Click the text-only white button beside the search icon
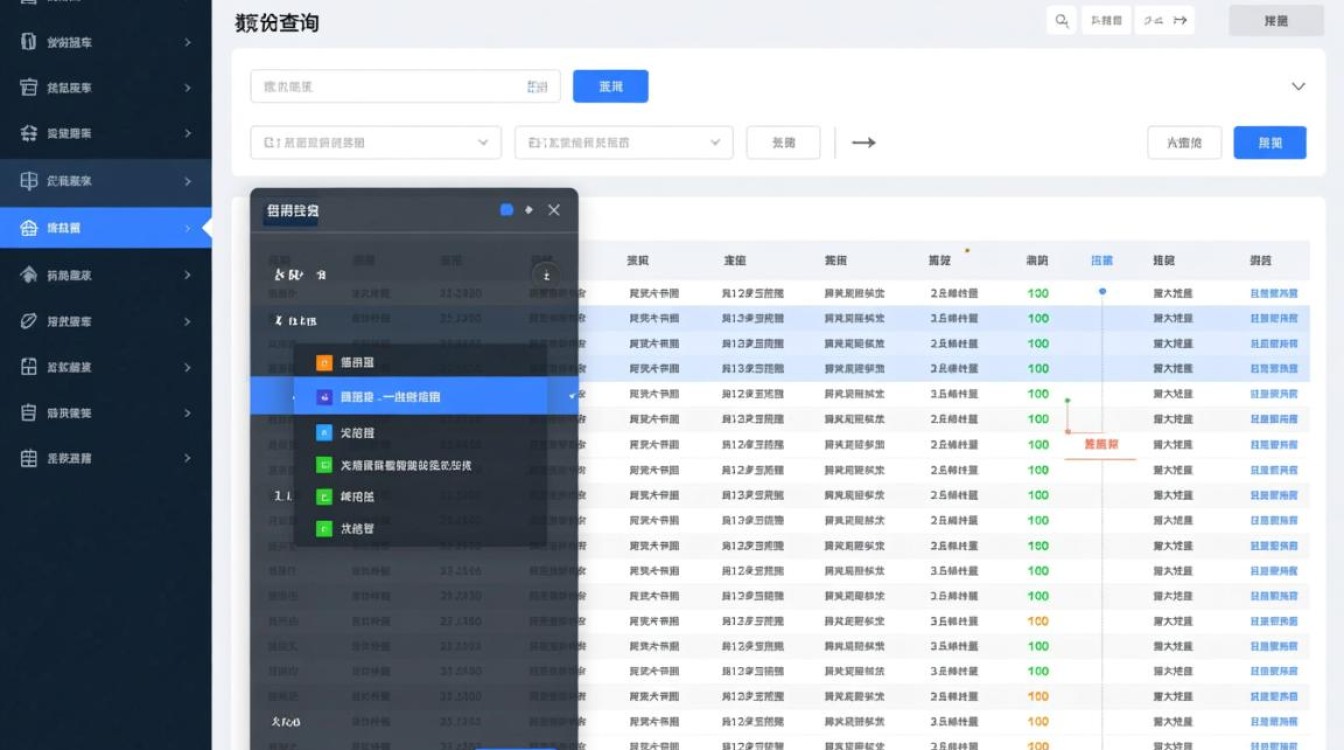1344x750 pixels. (1107, 20)
